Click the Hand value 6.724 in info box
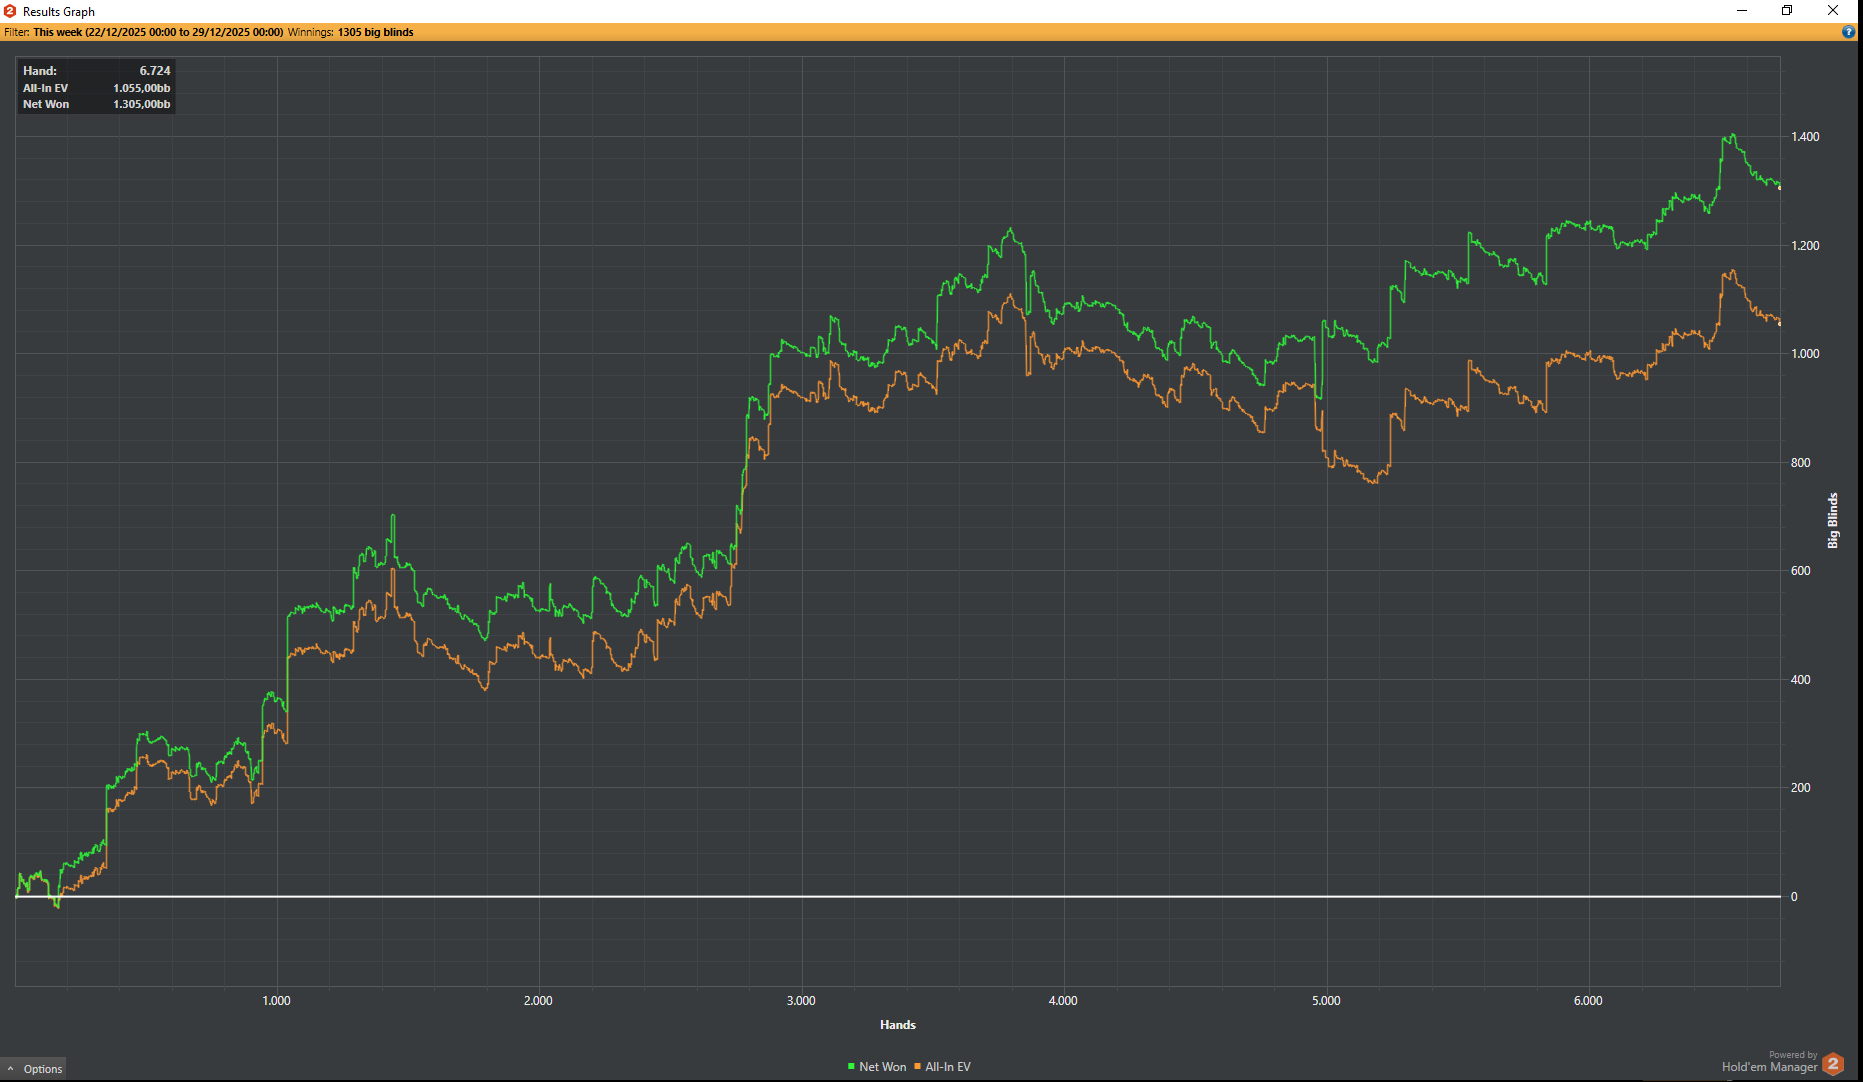The height and width of the screenshot is (1082, 1863). point(155,71)
